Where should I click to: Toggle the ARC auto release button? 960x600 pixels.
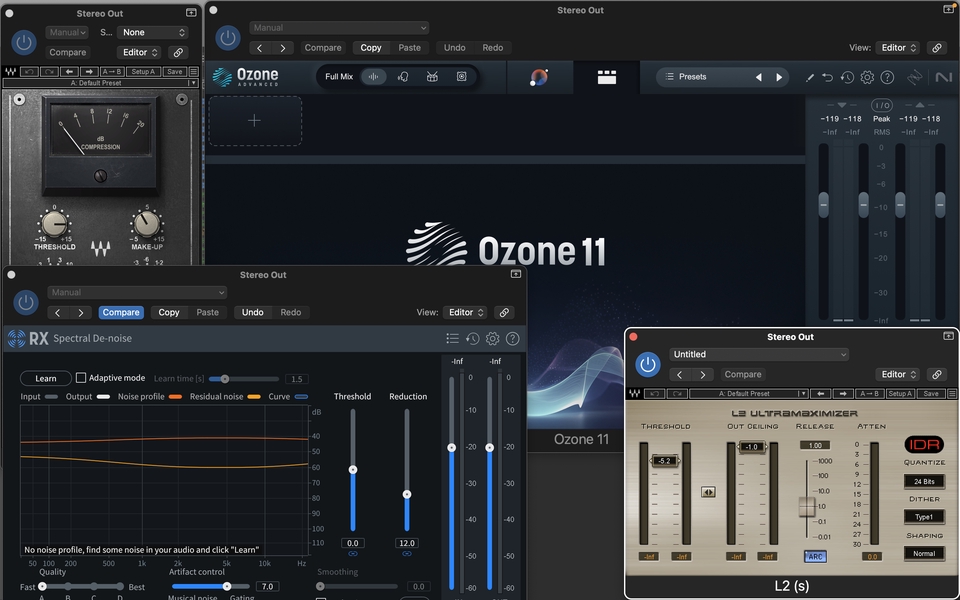point(814,556)
